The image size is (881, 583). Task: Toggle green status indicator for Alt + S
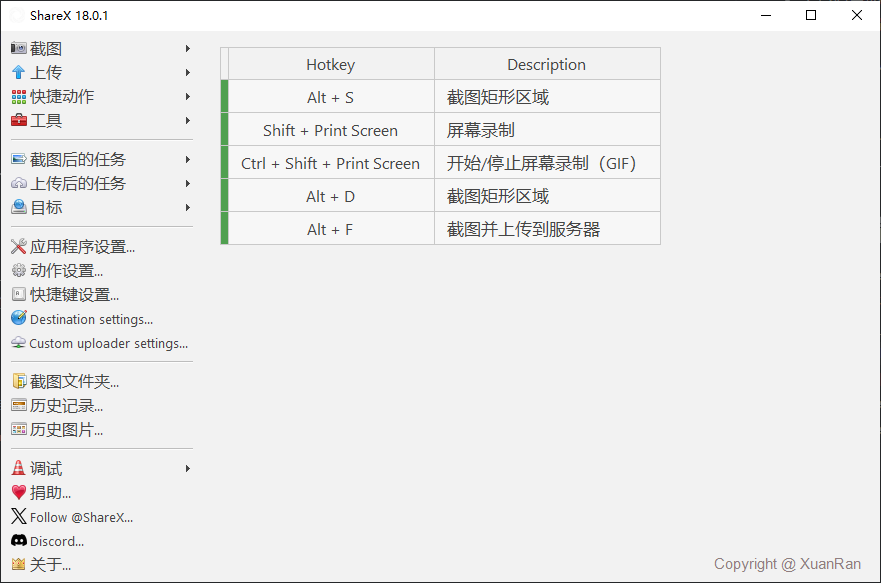[225, 97]
